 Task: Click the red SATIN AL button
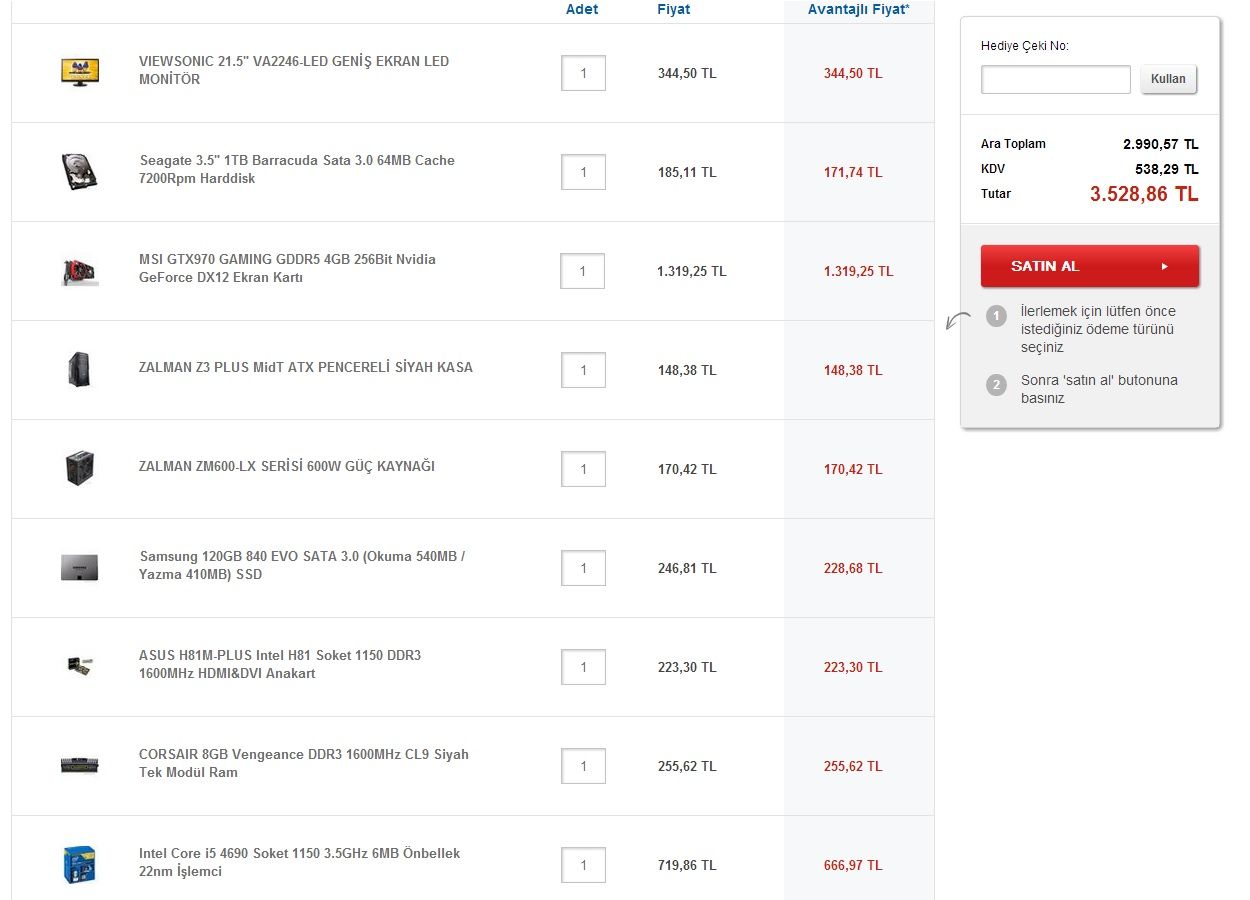(x=1090, y=266)
